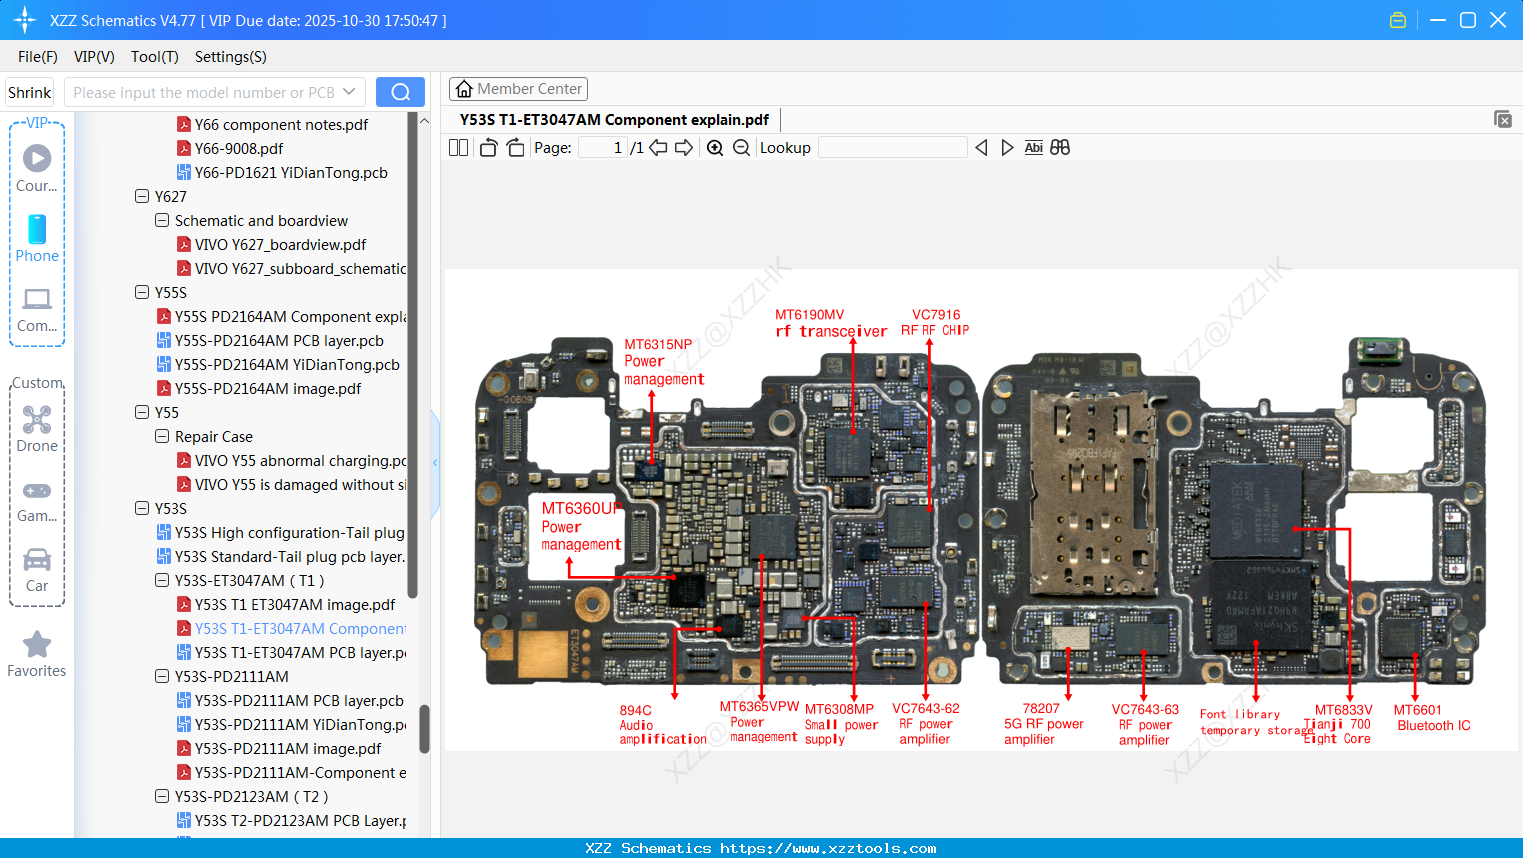This screenshot has height=858, width=1523.
Task: Click inside the Lookup text field
Action: 892,147
